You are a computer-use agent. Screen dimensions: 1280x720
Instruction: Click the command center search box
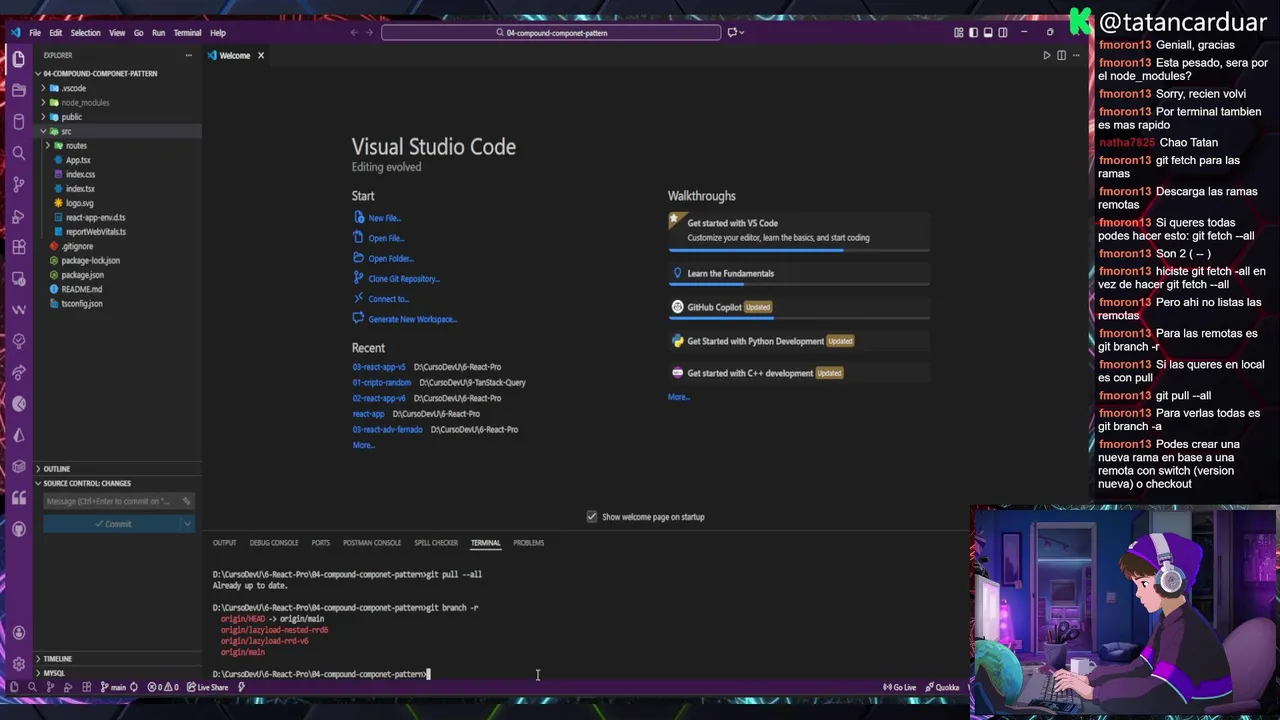click(551, 32)
